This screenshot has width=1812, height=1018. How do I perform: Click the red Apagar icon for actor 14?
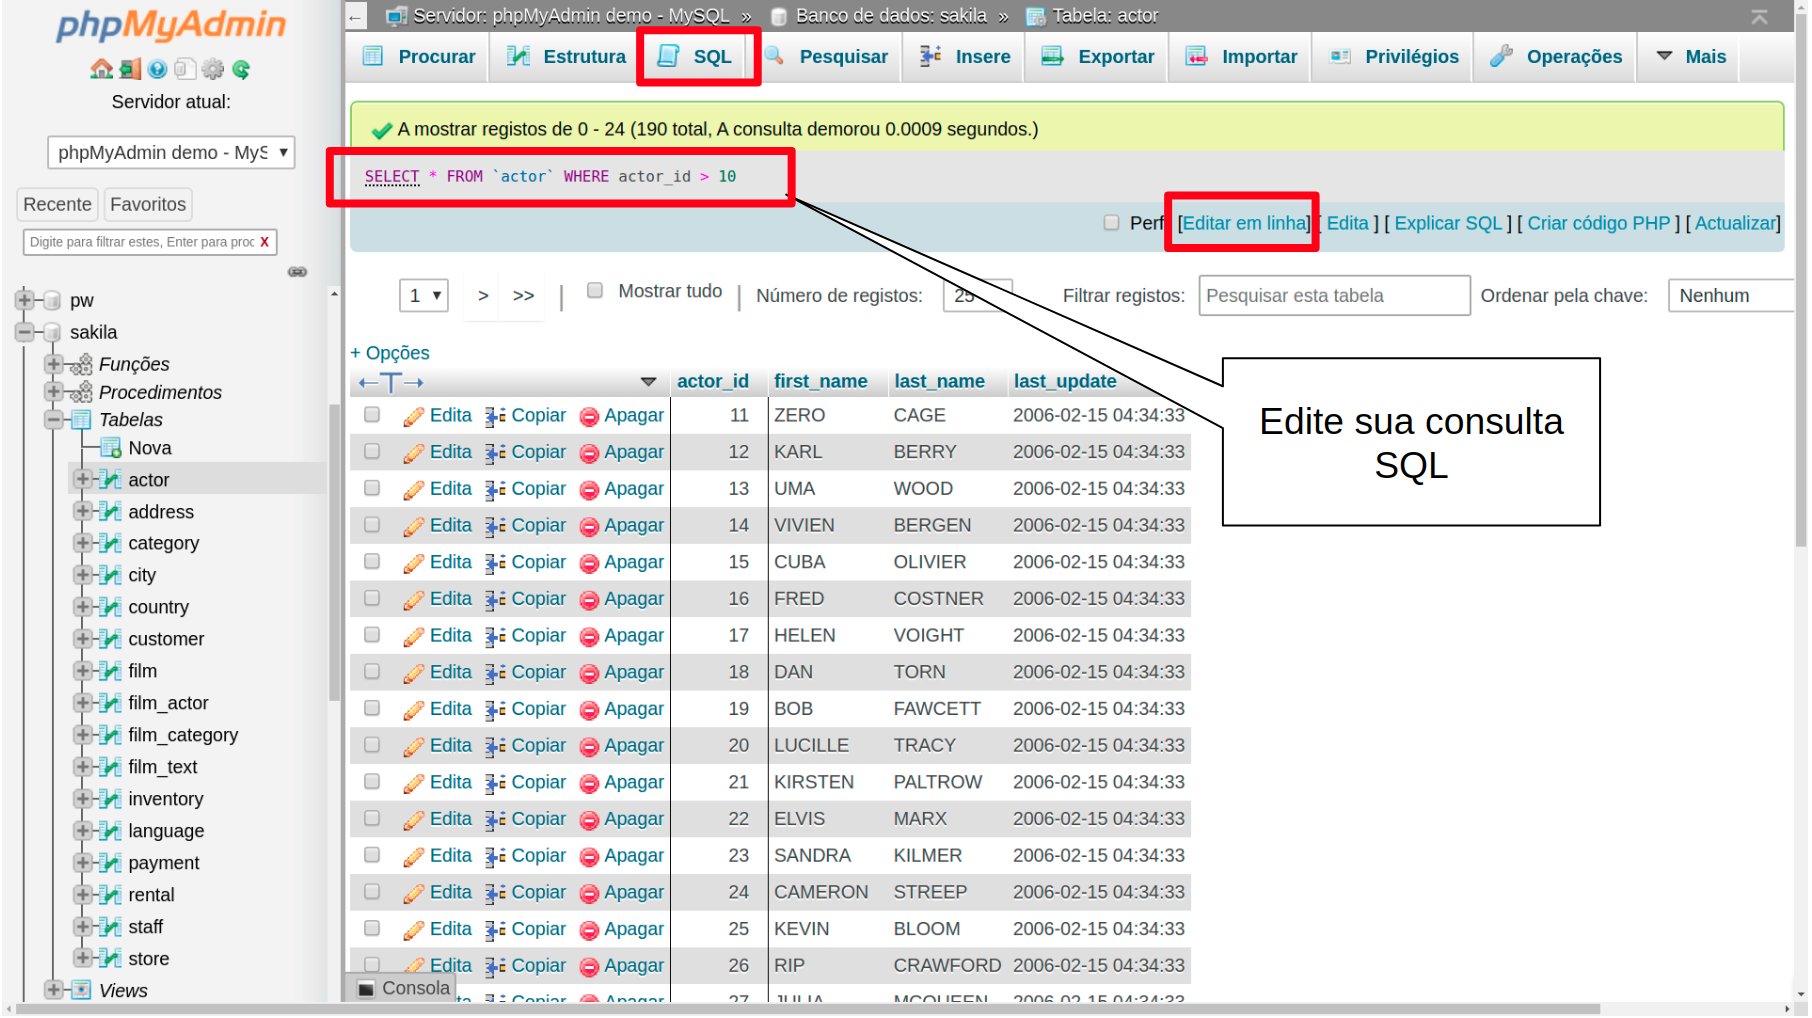(x=589, y=527)
